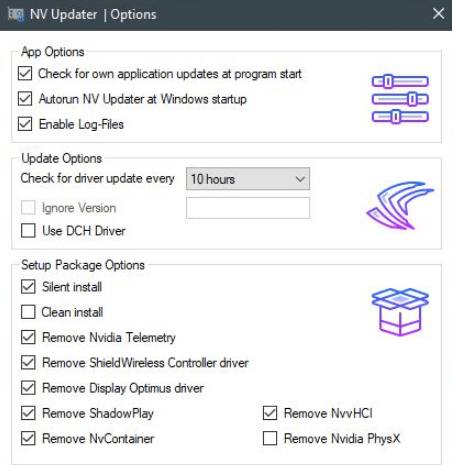Toggle Remove ShadowPlay checkbox
452x465 pixels.
(x=28, y=413)
